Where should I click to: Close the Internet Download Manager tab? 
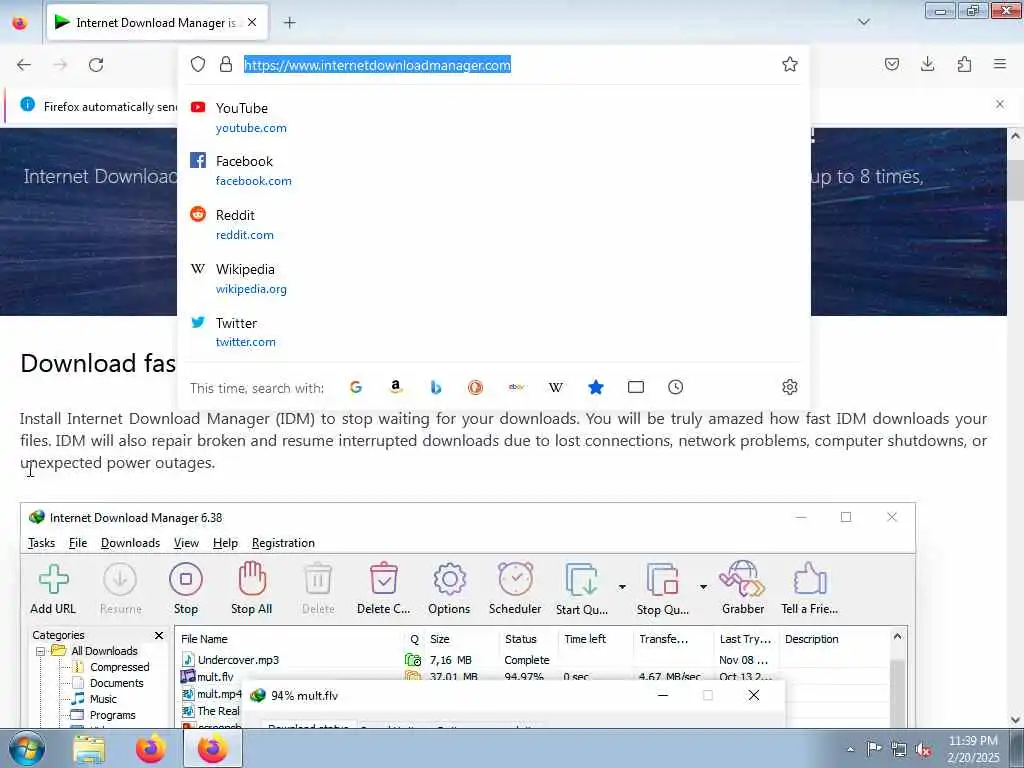[x=252, y=22]
